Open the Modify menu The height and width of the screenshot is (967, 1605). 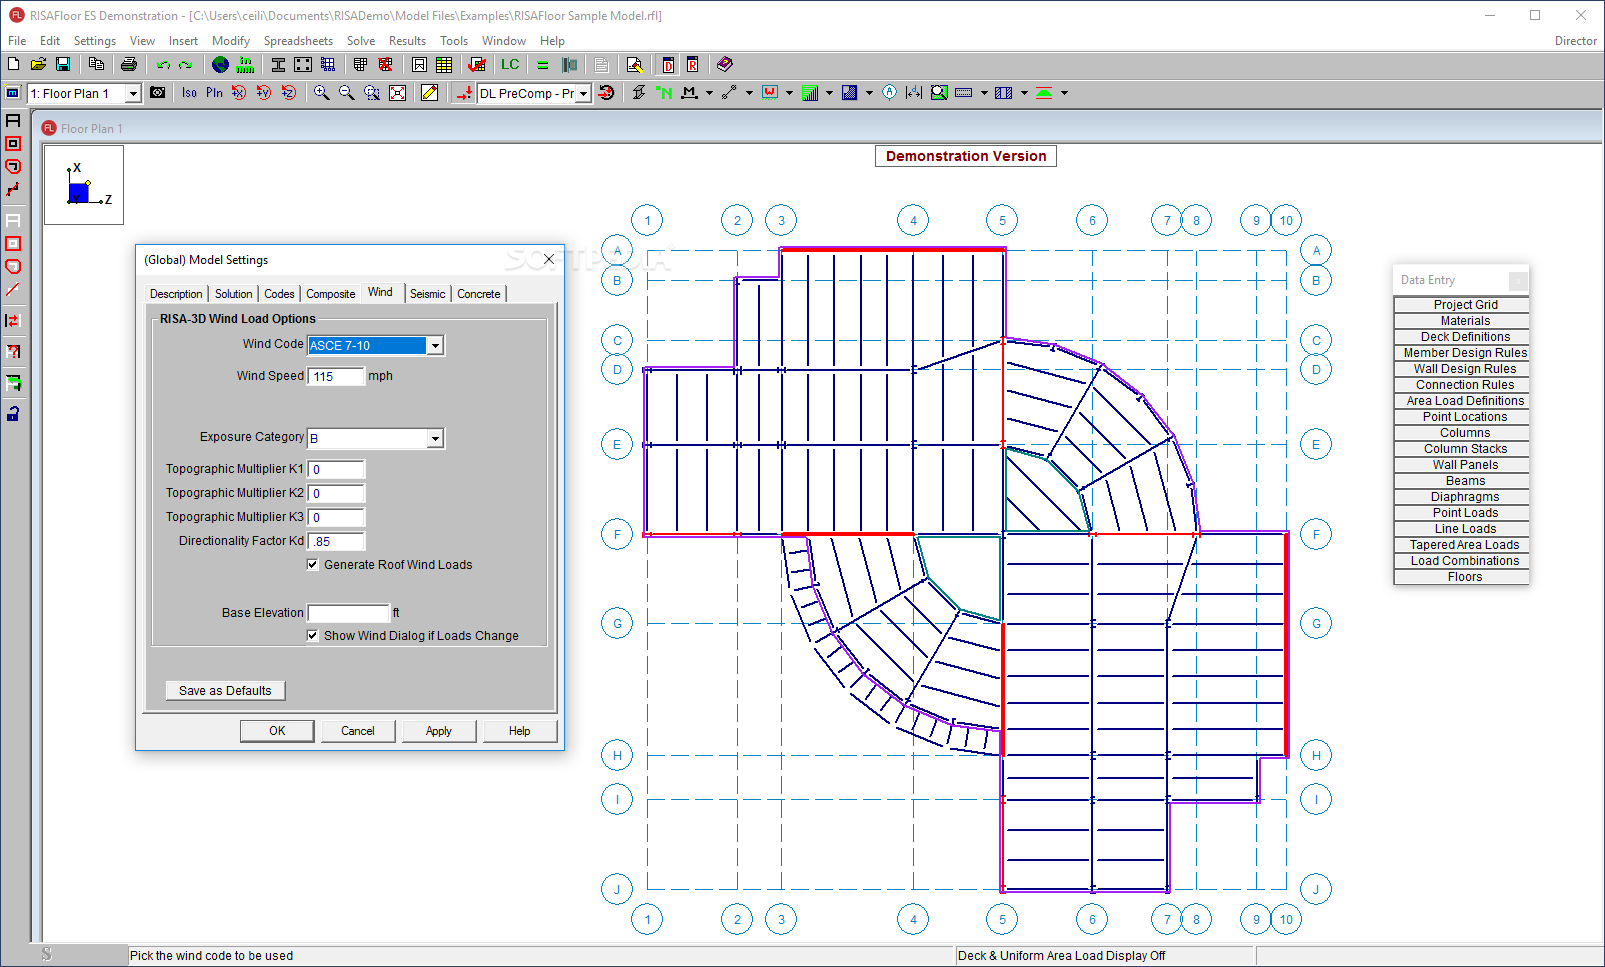[x=231, y=41]
